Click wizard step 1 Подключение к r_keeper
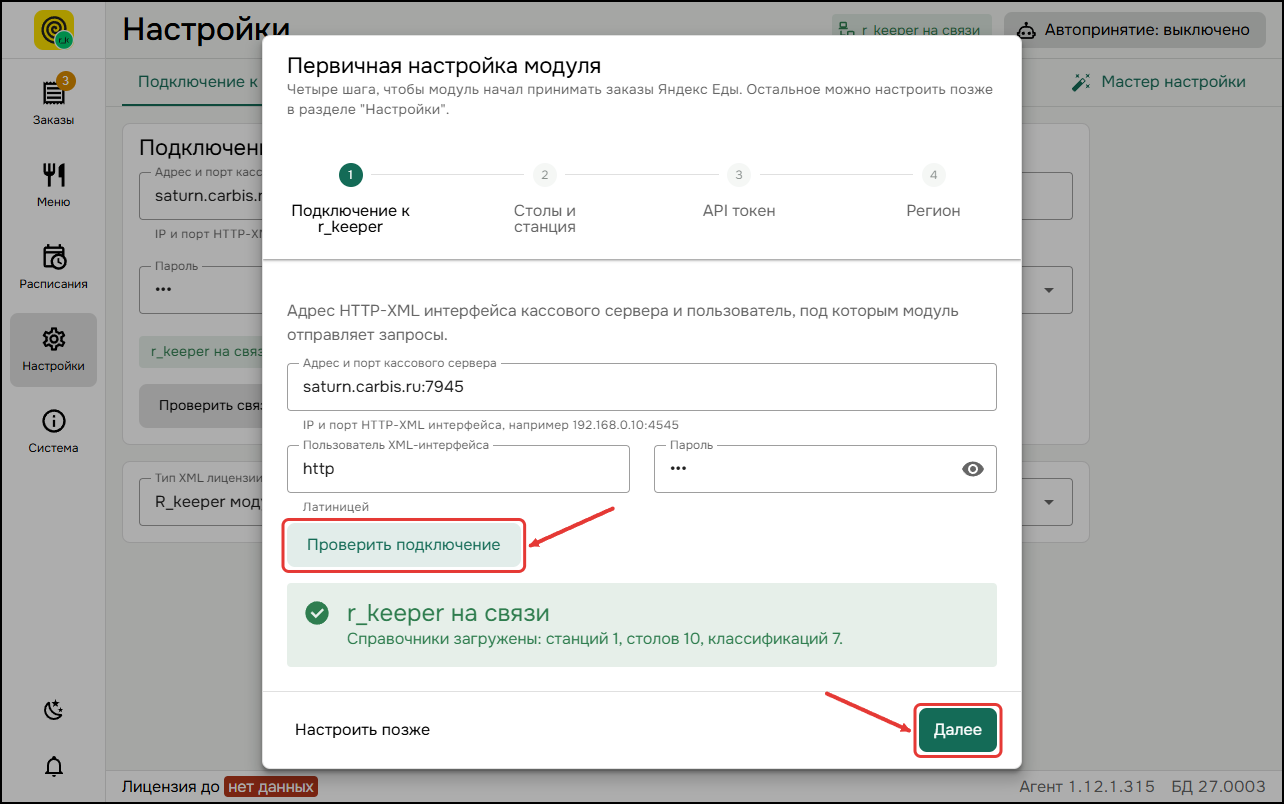The height and width of the screenshot is (804, 1284). pyautogui.click(x=350, y=201)
